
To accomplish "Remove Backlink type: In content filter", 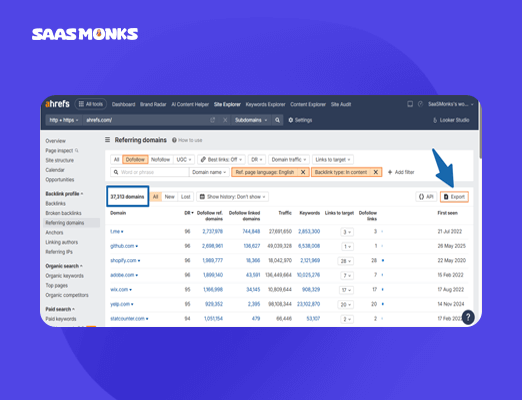I will tap(376, 172).
